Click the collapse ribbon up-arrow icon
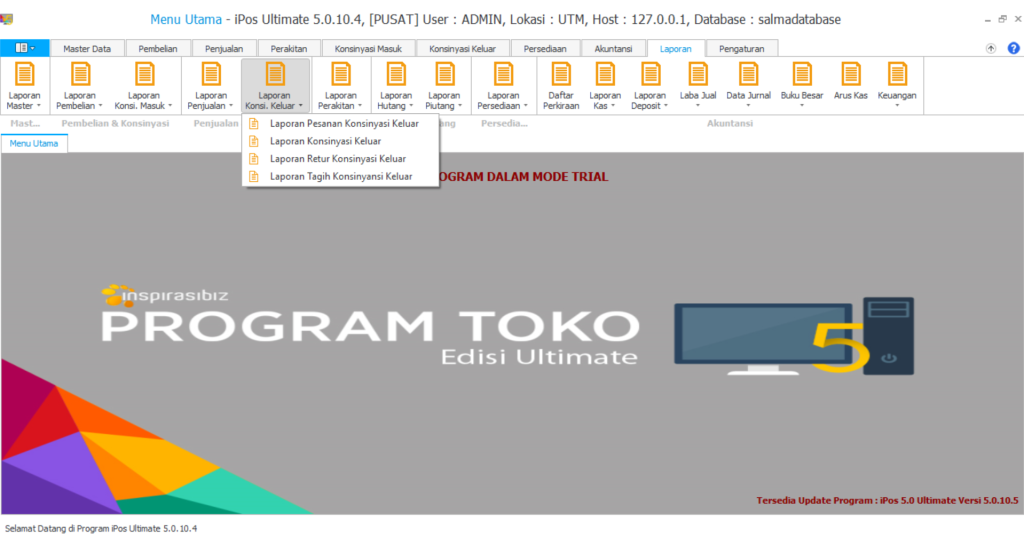The image size is (1024, 537). point(991,48)
